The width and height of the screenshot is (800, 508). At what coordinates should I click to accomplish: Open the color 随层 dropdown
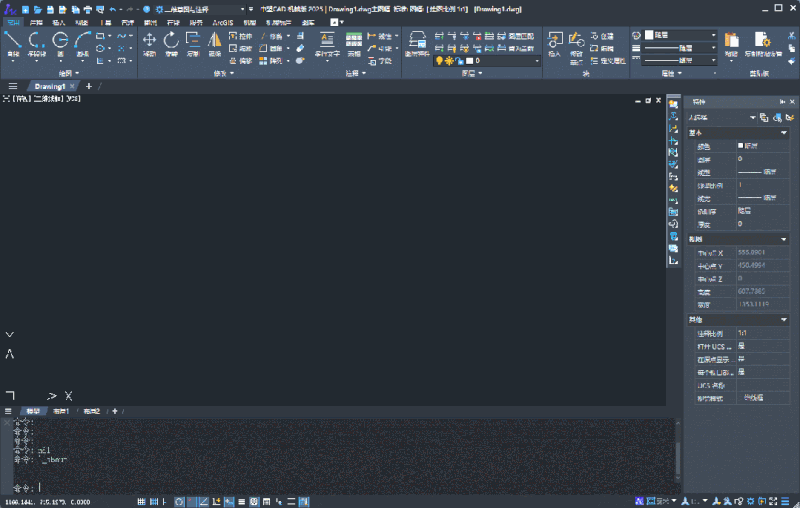(713, 35)
